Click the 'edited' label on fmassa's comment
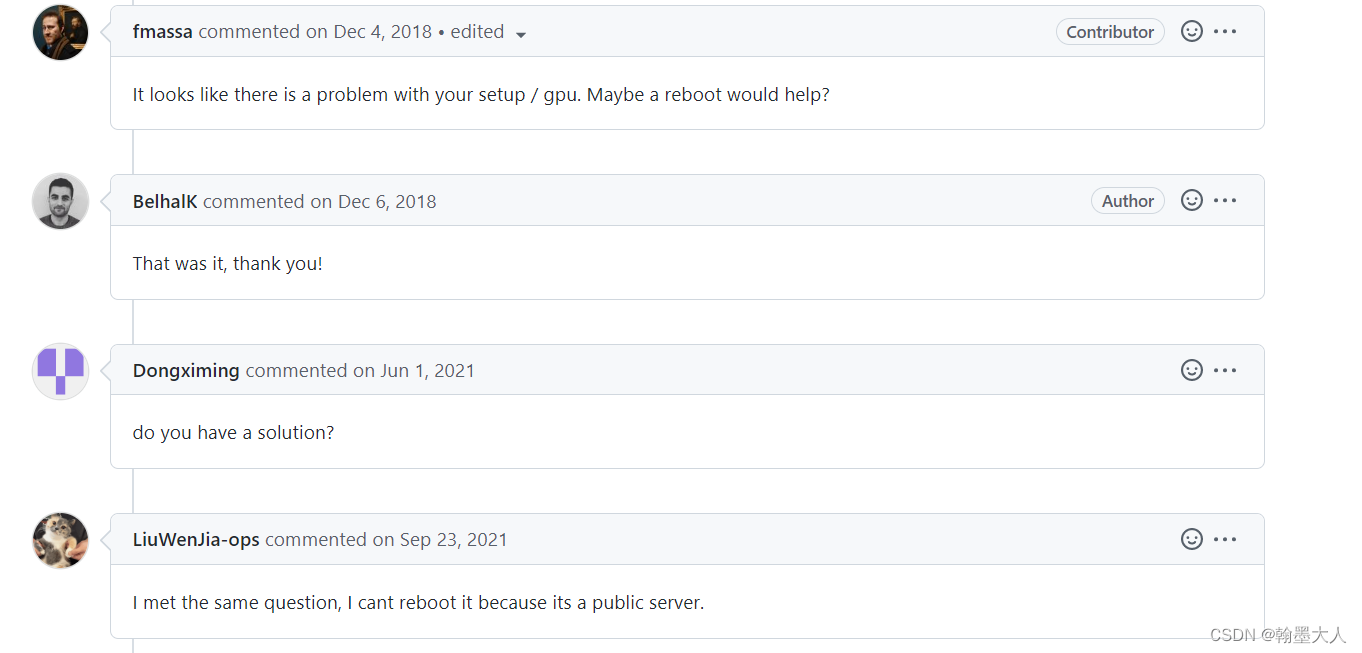1362x653 pixels. click(477, 31)
